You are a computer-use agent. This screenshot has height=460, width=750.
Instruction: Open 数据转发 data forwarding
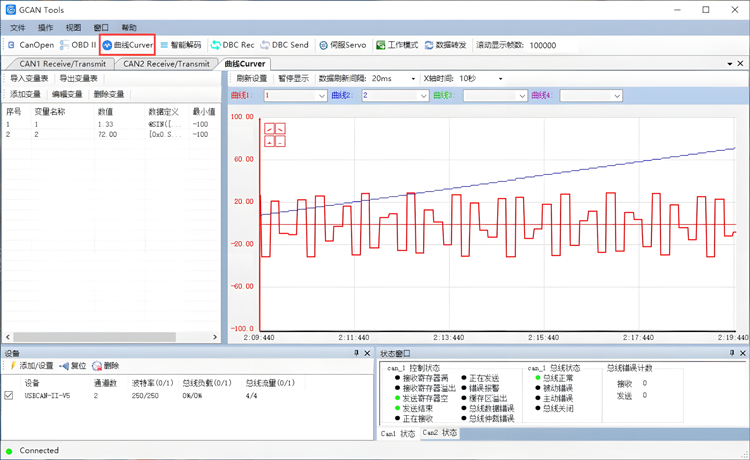(445, 45)
